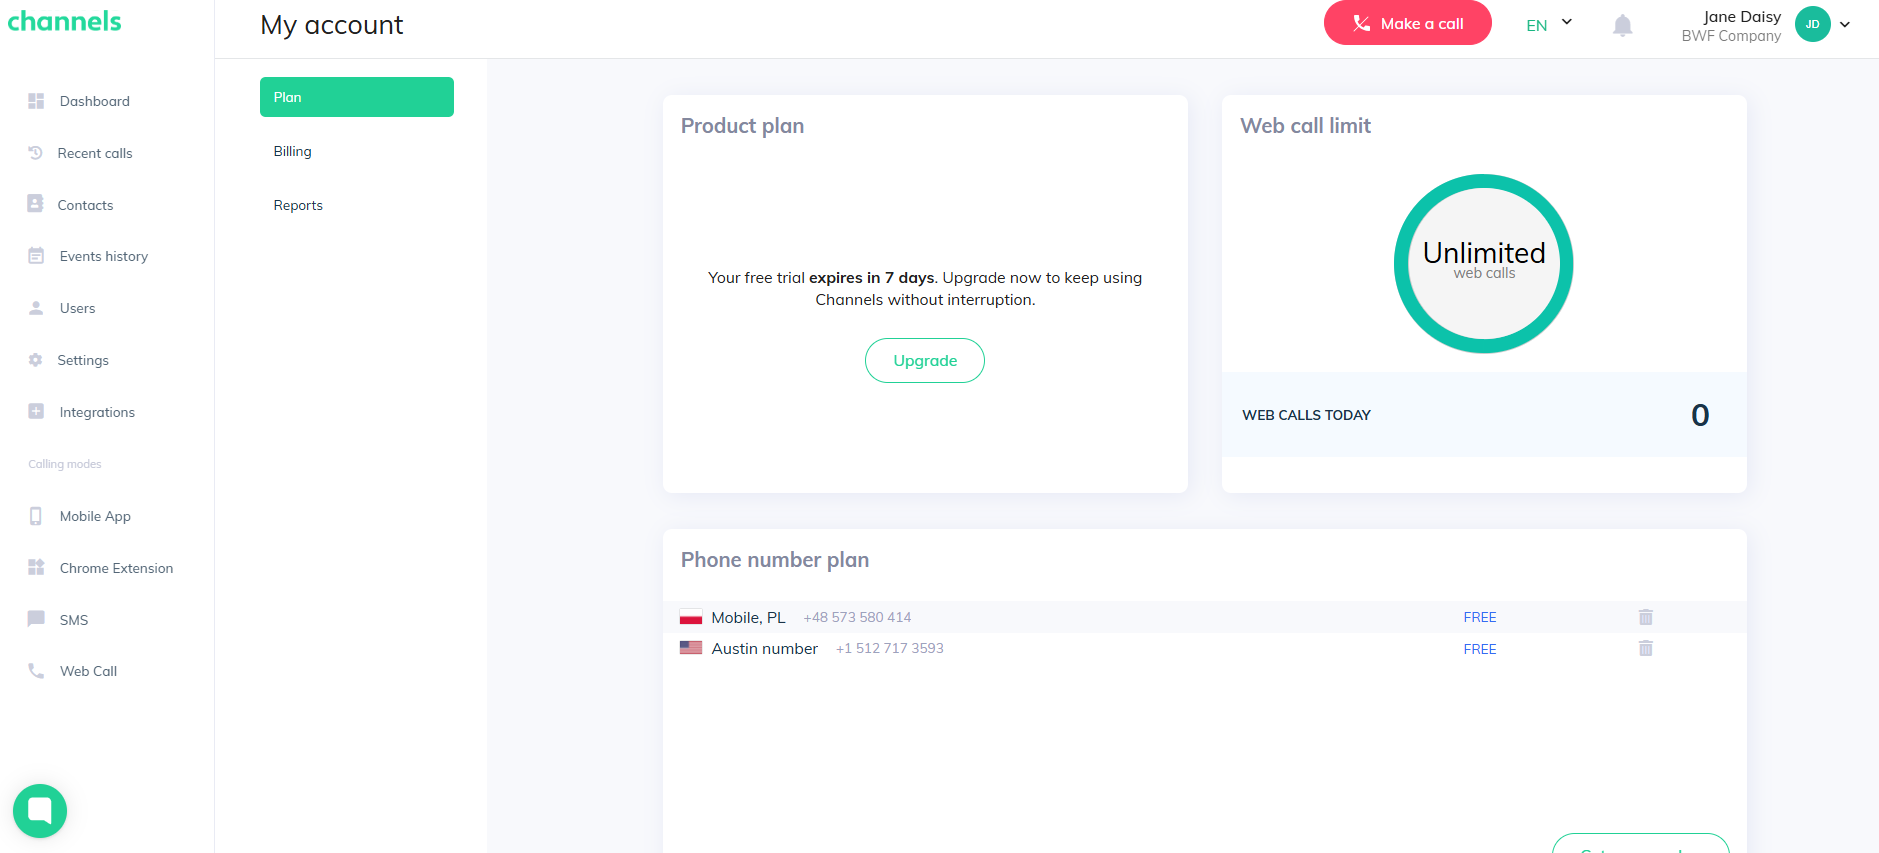
Task: Click the Contacts icon in sidebar
Action: coord(36,204)
